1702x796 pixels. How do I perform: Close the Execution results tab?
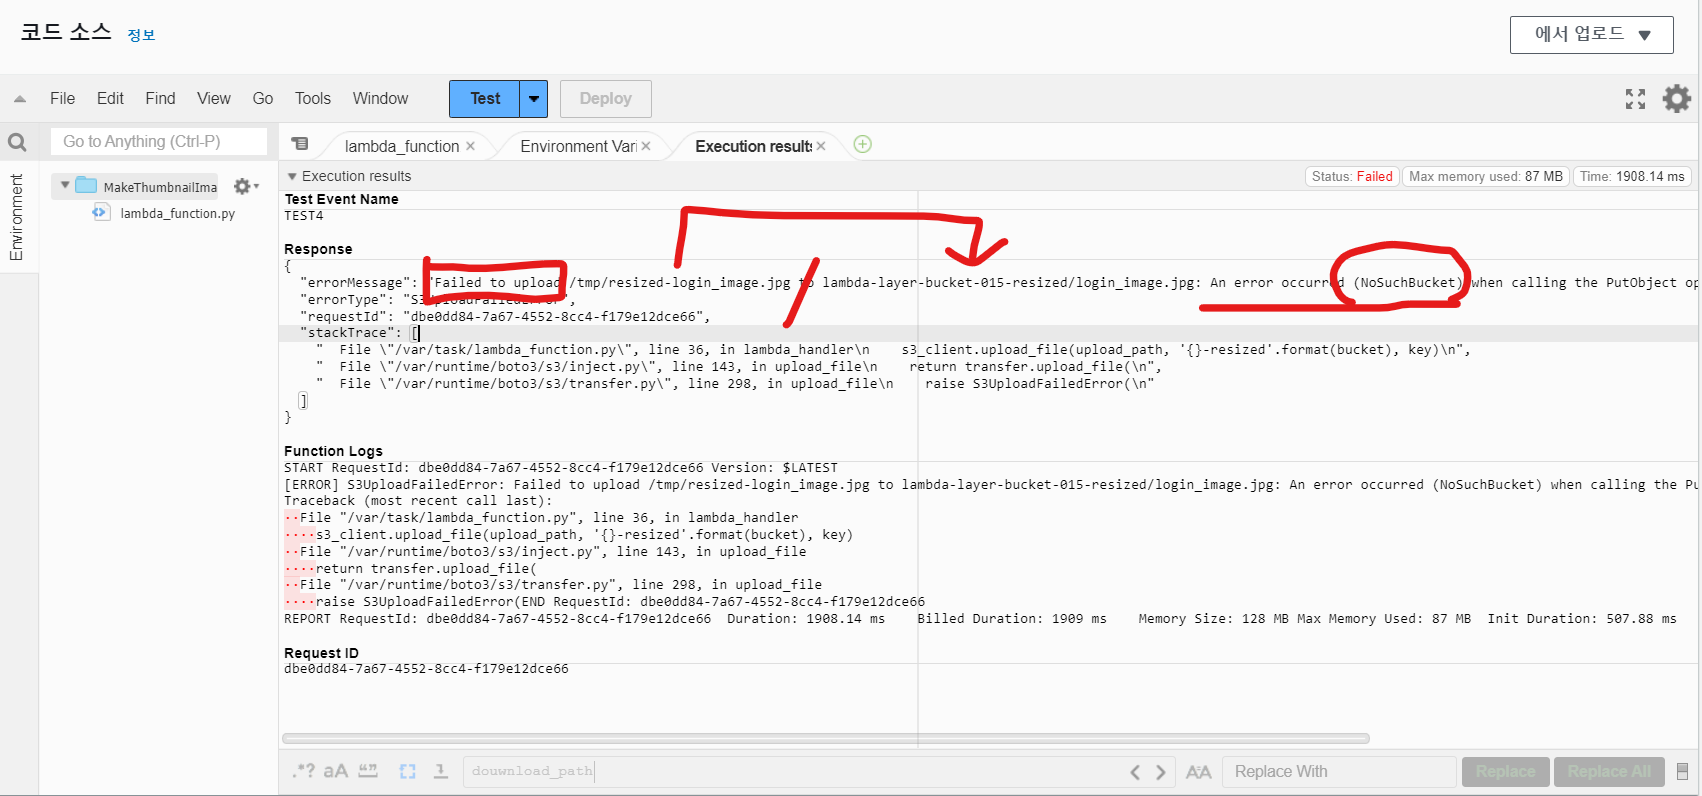pos(821,146)
